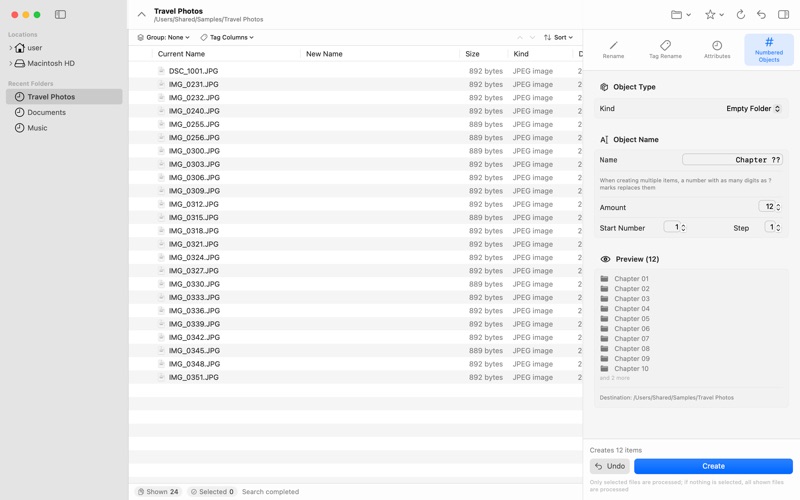Click the kind cell of IMG_0348.JPG

(533, 364)
